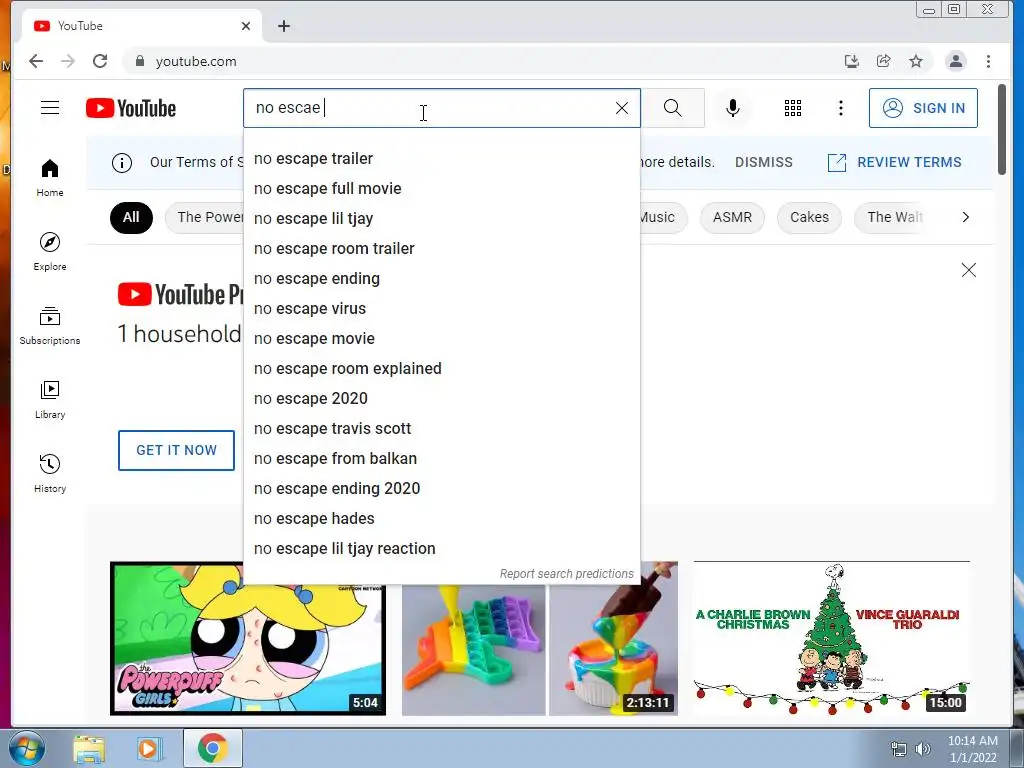The image size is (1024, 768).
Task: Open History in the sidebar
Action: click(x=50, y=473)
